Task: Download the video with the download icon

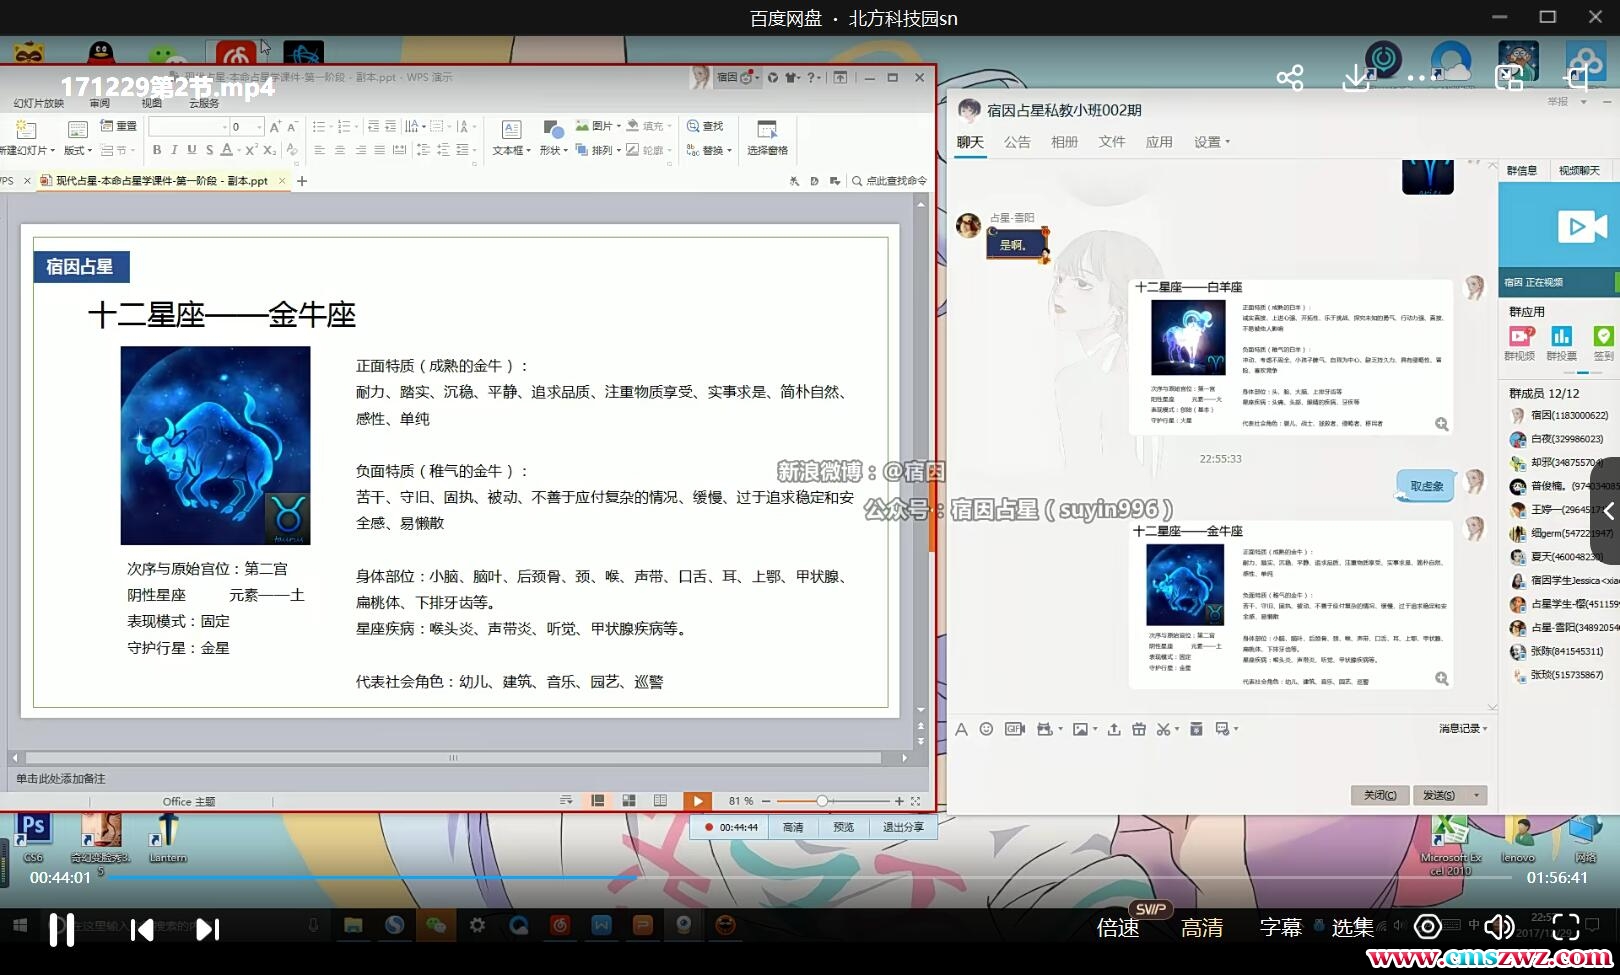Action: 1356,78
